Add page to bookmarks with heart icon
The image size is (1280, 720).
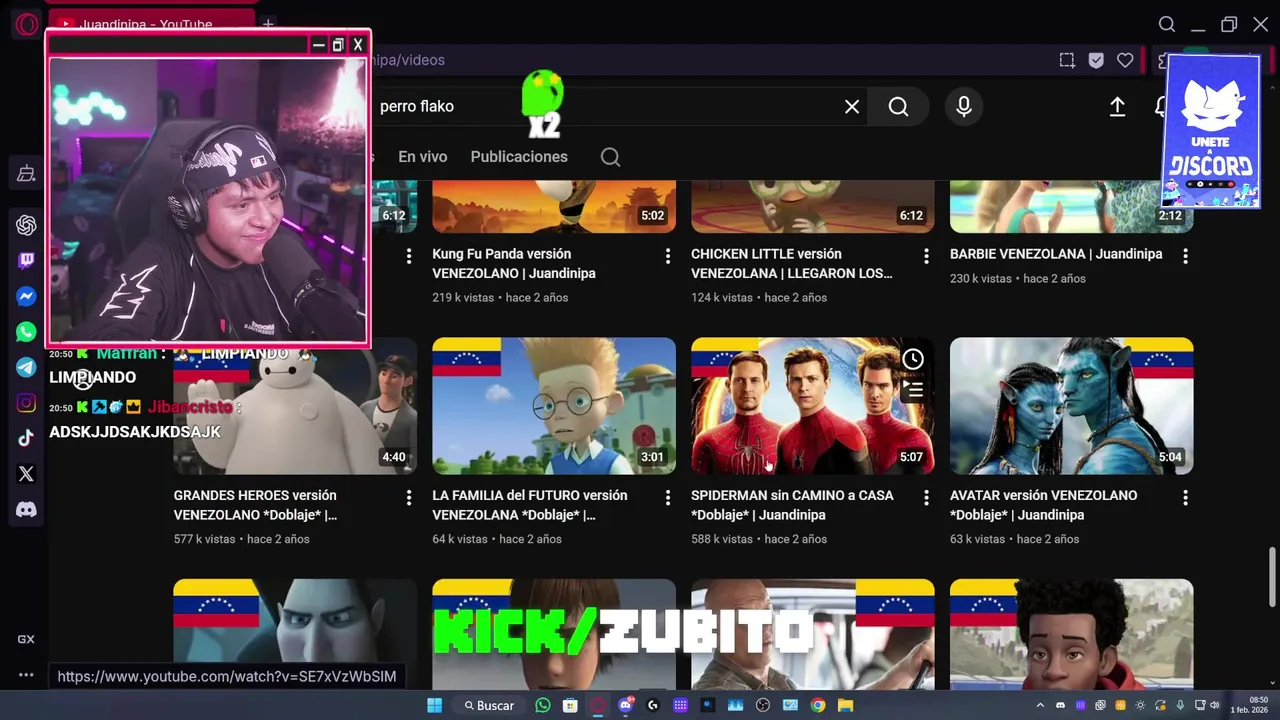coord(1125,60)
